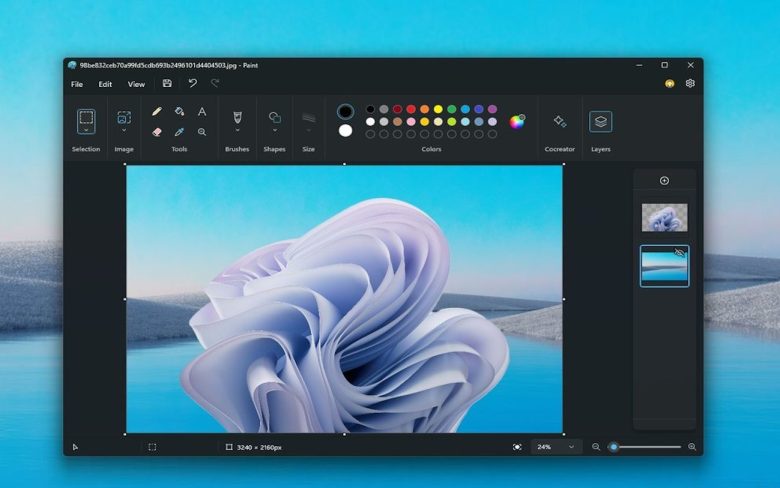Choose the Fill bucket tool
This screenshot has height=488, width=780.
(179, 112)
